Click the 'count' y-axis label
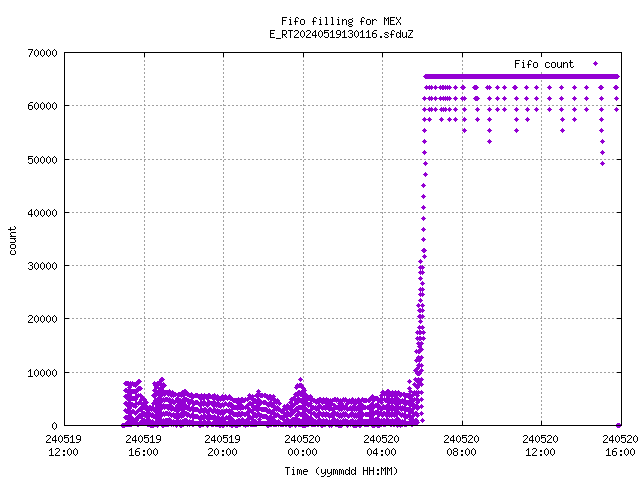Screen dimensions: 640x480 point(12,241)
